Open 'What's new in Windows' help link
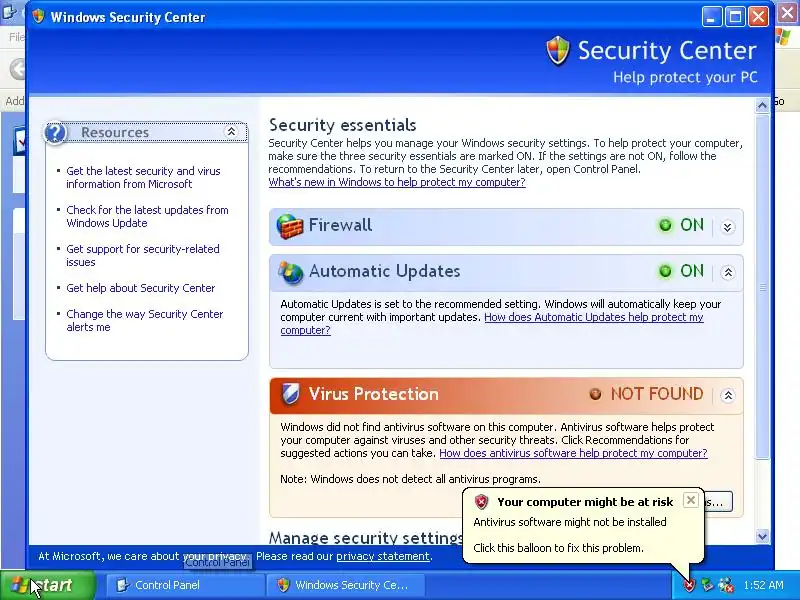800x600 pixels. (397, 182)
